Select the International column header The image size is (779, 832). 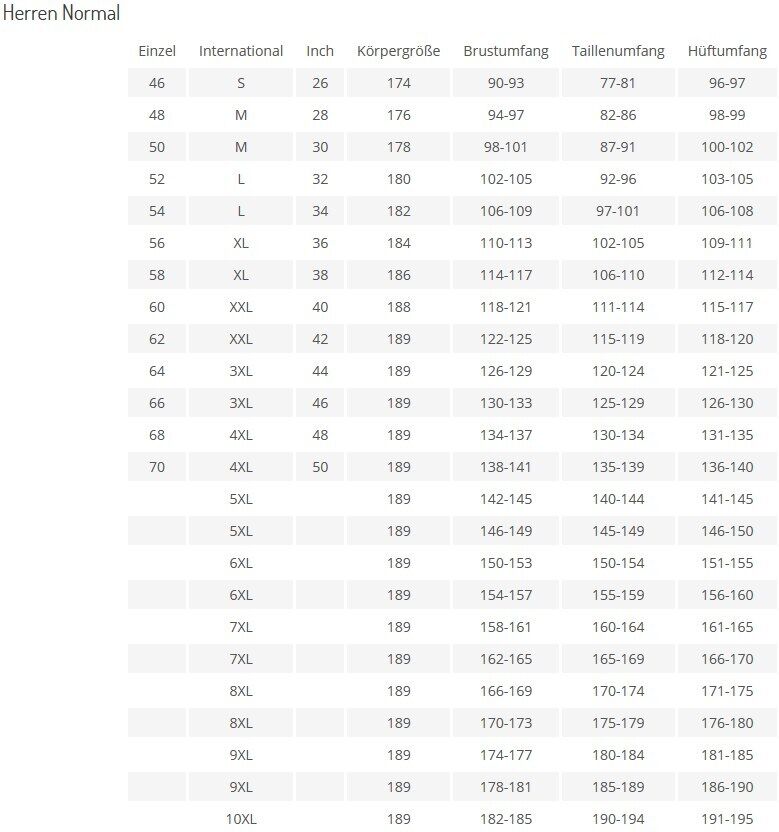tap(241, 51)
